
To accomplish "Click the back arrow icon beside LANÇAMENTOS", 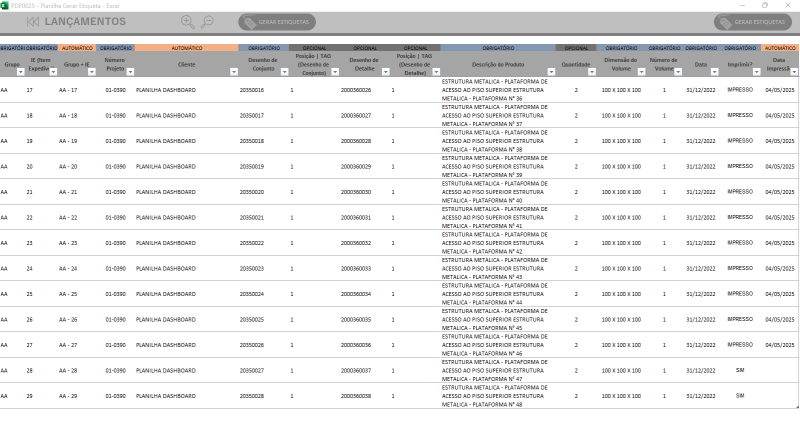I will click(x=33, y=21).
